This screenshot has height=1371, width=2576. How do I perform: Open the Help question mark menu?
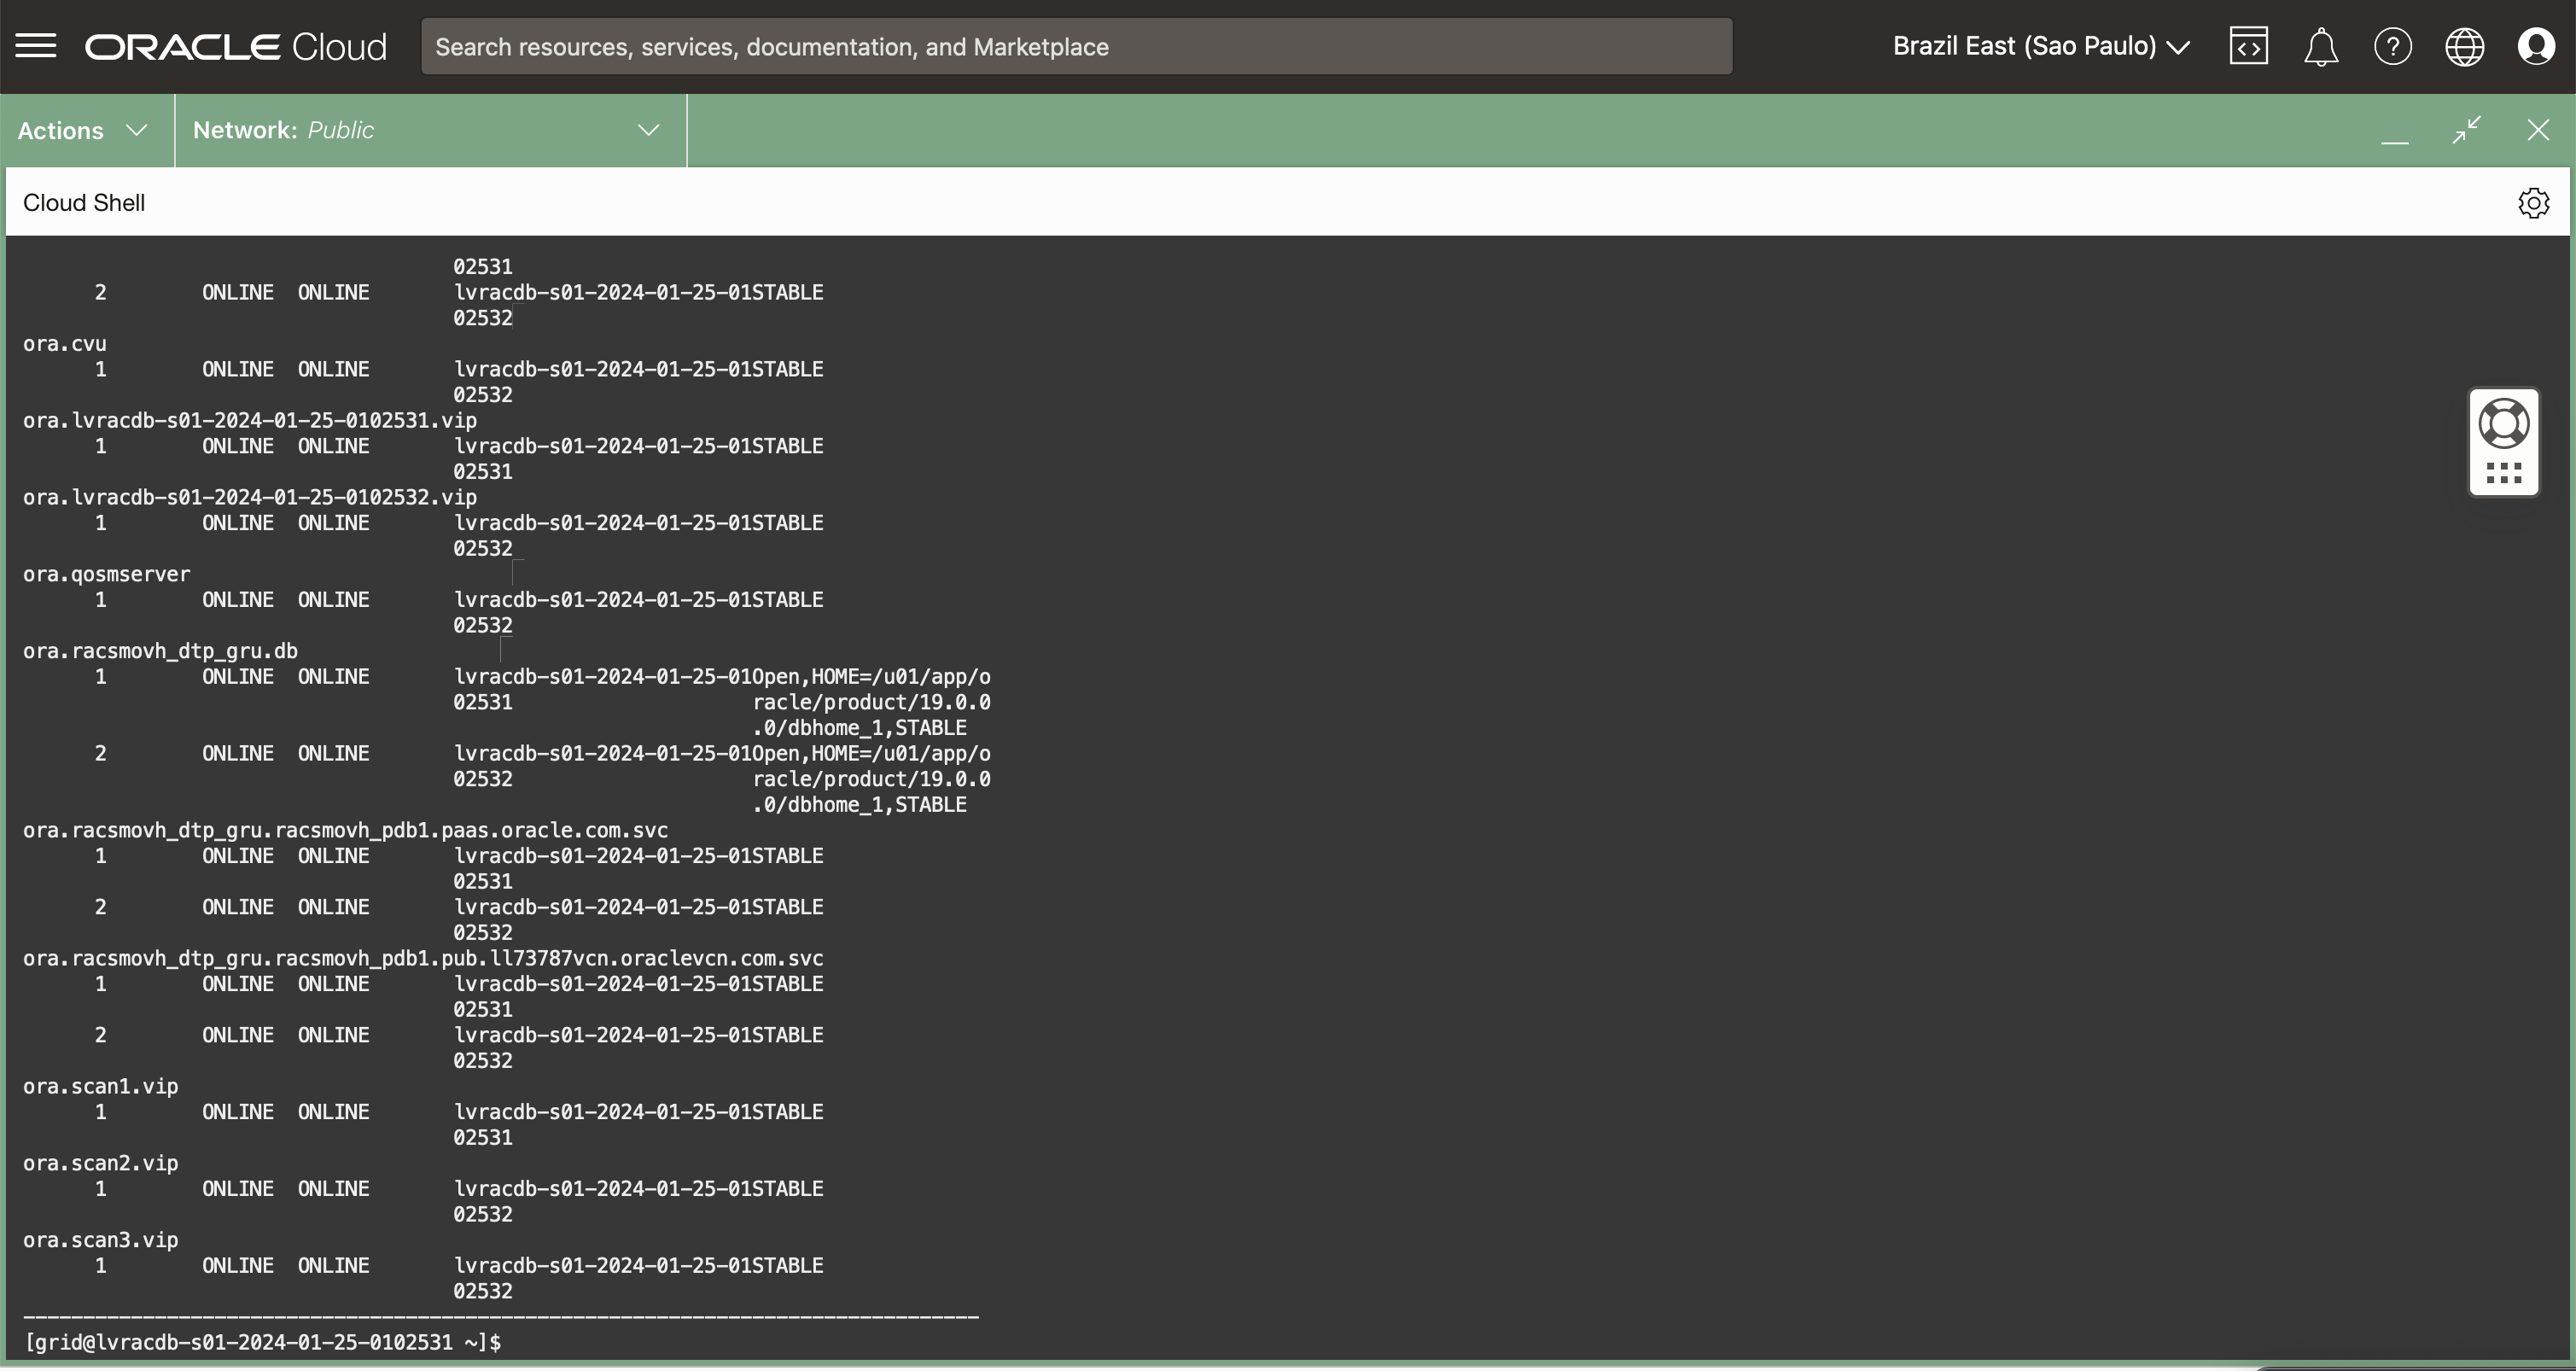tap(2392, 47)
